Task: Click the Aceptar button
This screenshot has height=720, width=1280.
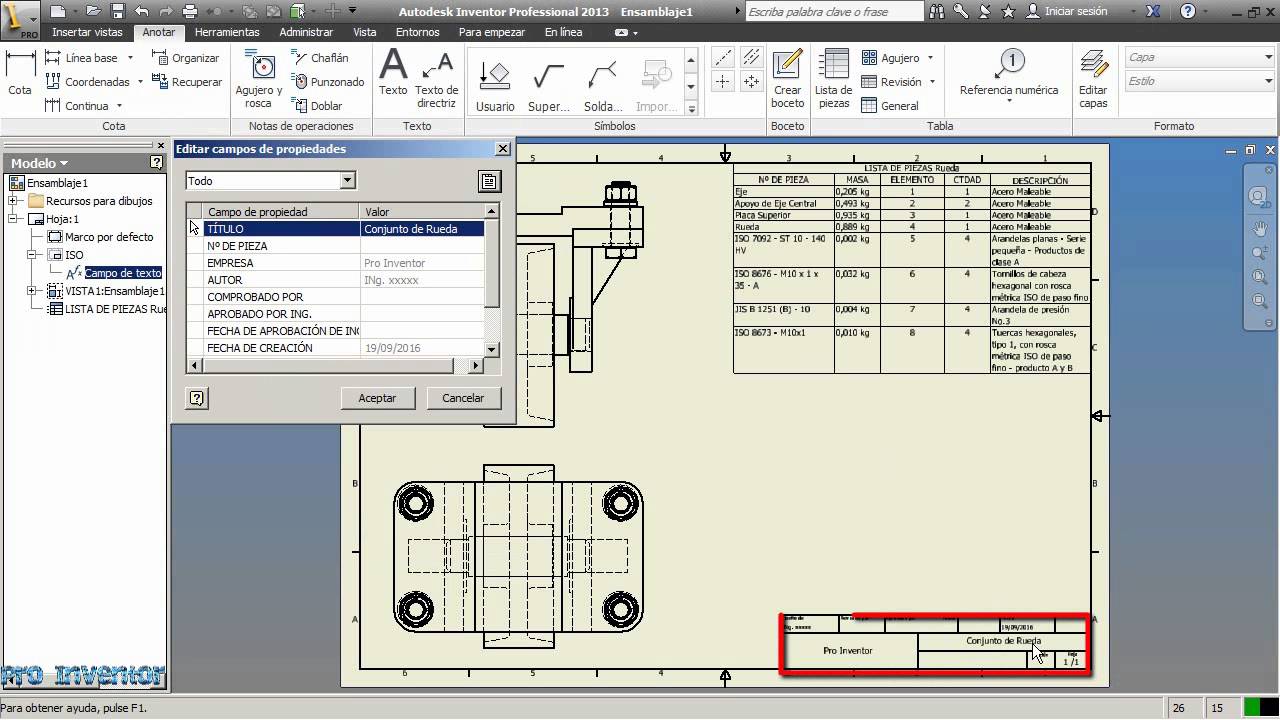Action: coord(377,398)
